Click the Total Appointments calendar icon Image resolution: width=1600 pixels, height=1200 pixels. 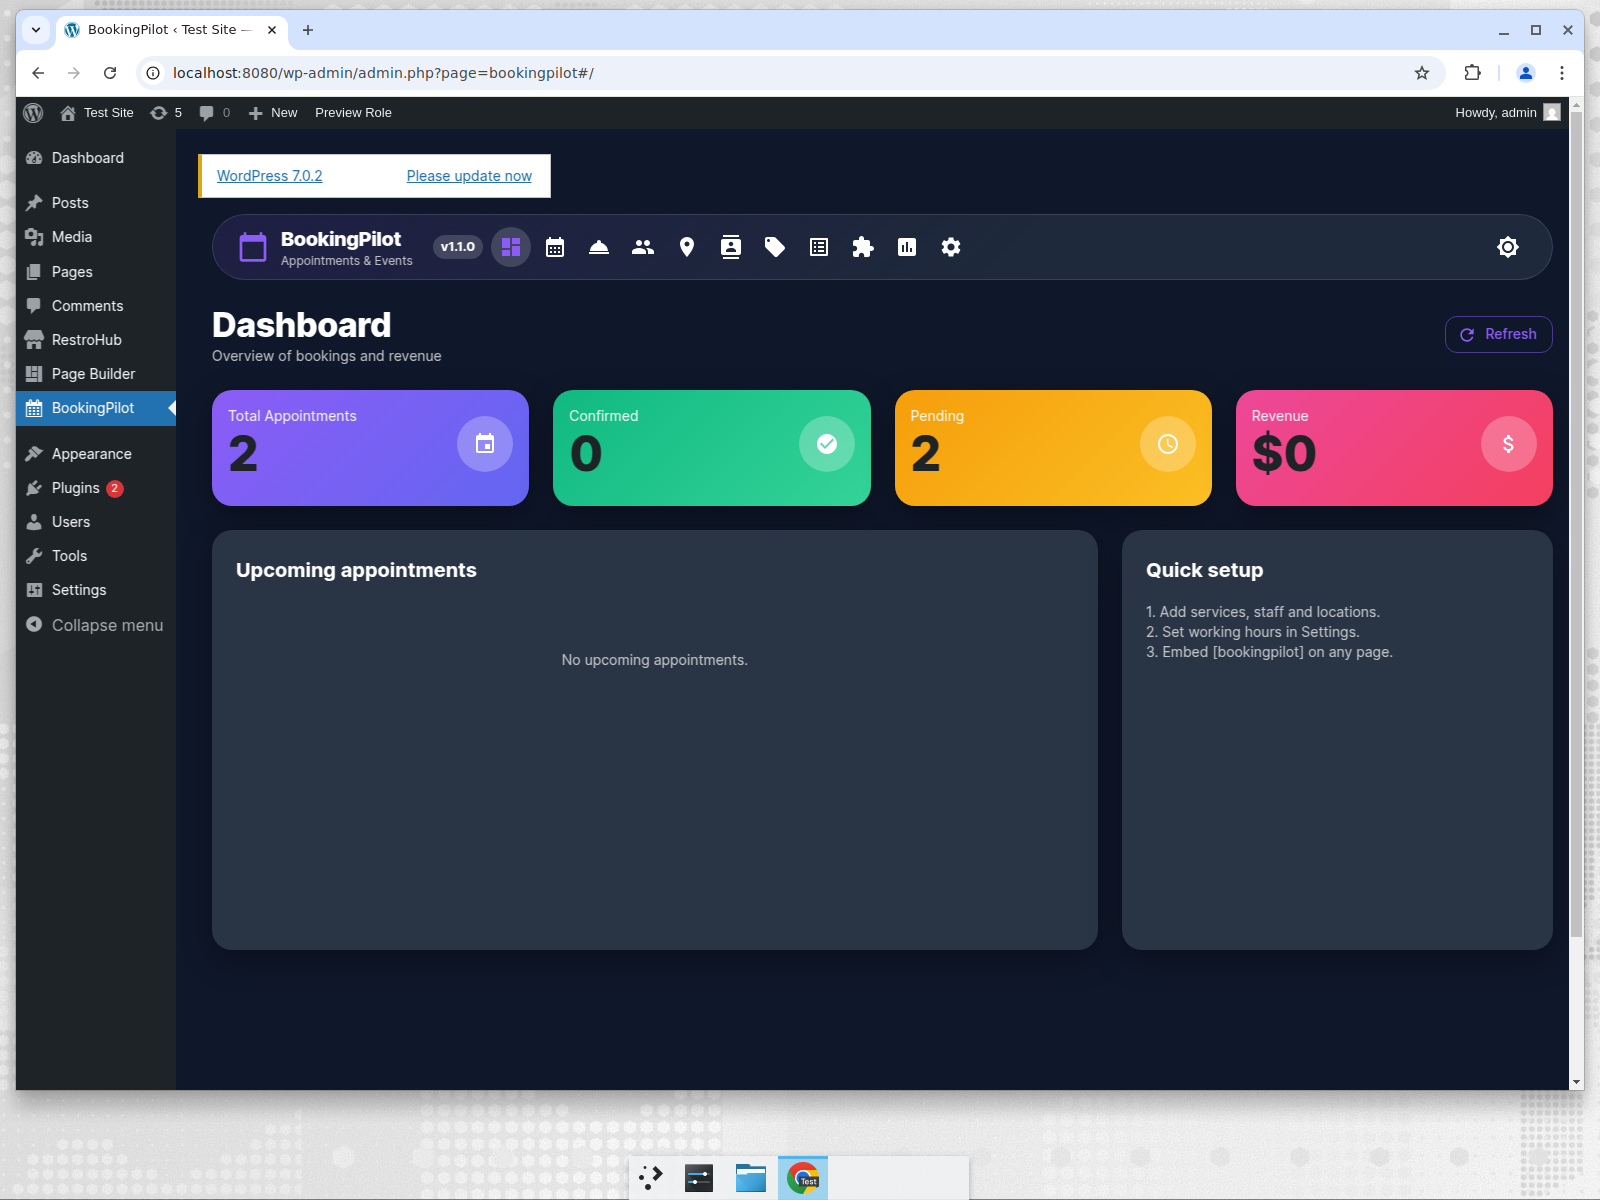coord(485,444)
